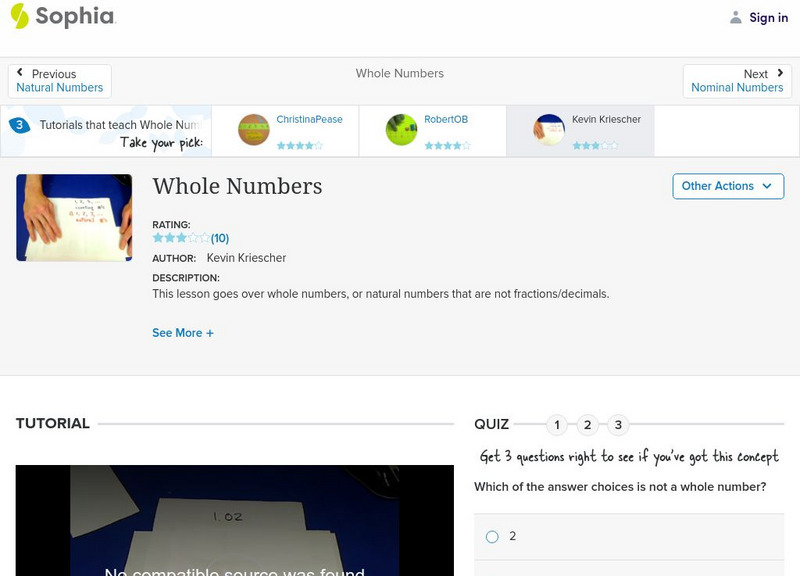Screen dimensions: 800x576
Task: Open ChristinaPease's tutorial avatar
Action: pos(252,129)
